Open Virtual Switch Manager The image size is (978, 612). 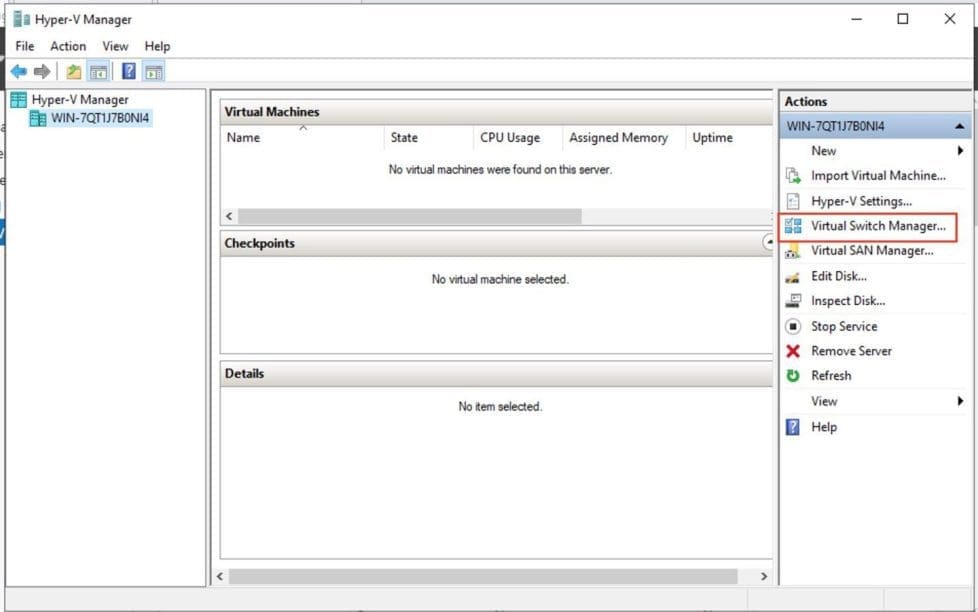click(x=877, y=226)
